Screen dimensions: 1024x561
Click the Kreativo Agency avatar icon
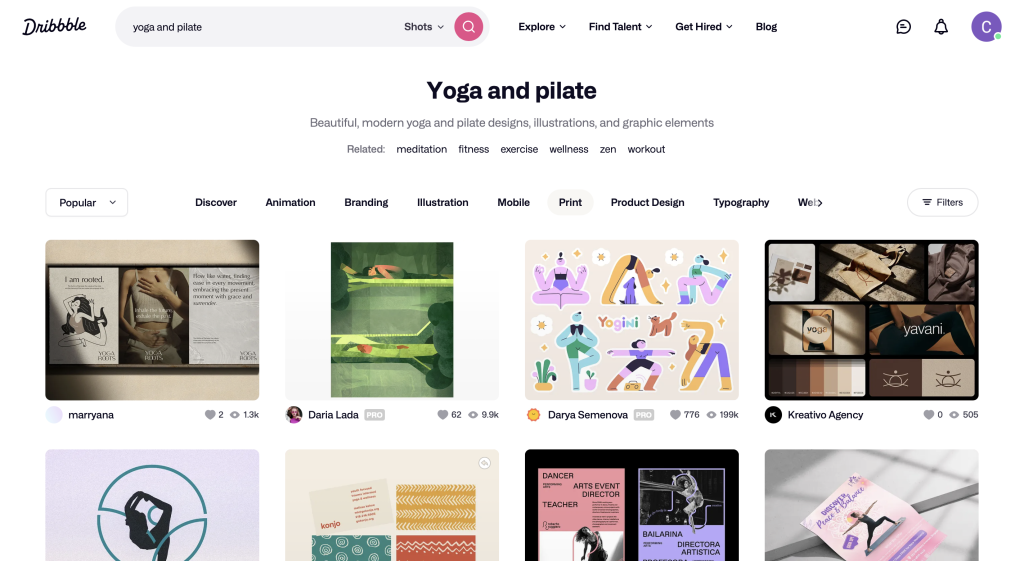click(773, 415)
